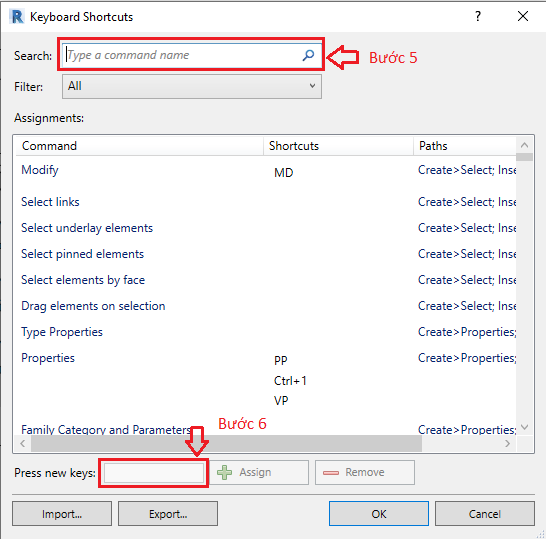Click the Export... button

click(x=168, y=514)
